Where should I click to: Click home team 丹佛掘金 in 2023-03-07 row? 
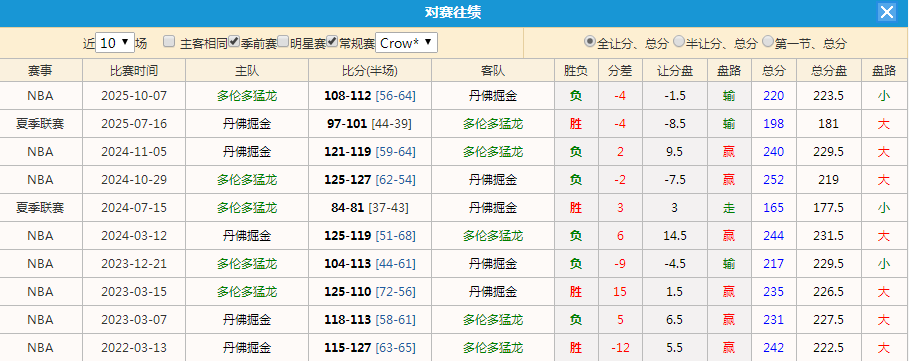(x=247, y=320)
